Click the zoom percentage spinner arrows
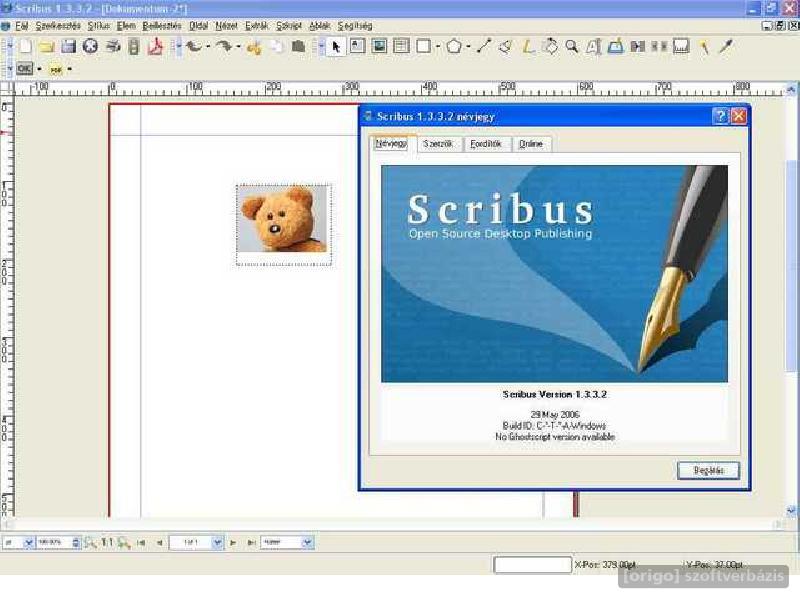This screenshot has width=800, height=600. click(x=76, y=542)
